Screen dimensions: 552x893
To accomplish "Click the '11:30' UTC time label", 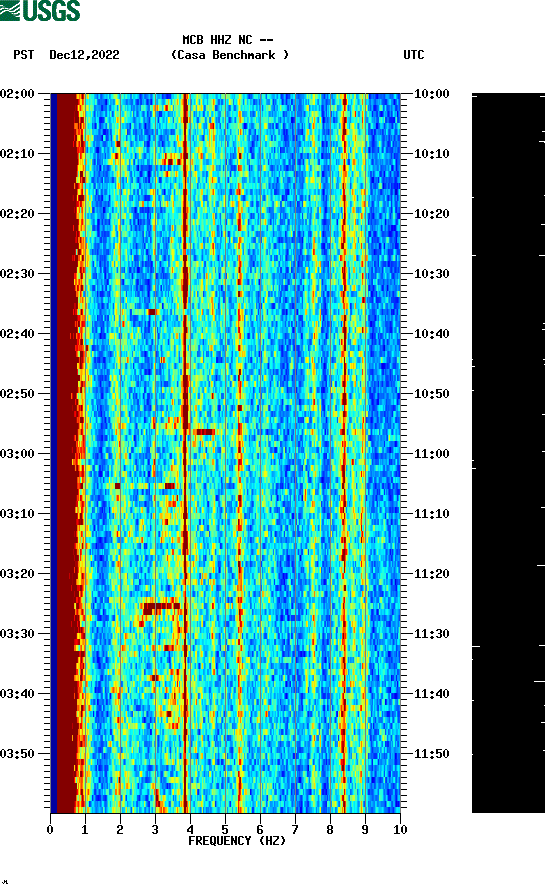I will [431, 634].
